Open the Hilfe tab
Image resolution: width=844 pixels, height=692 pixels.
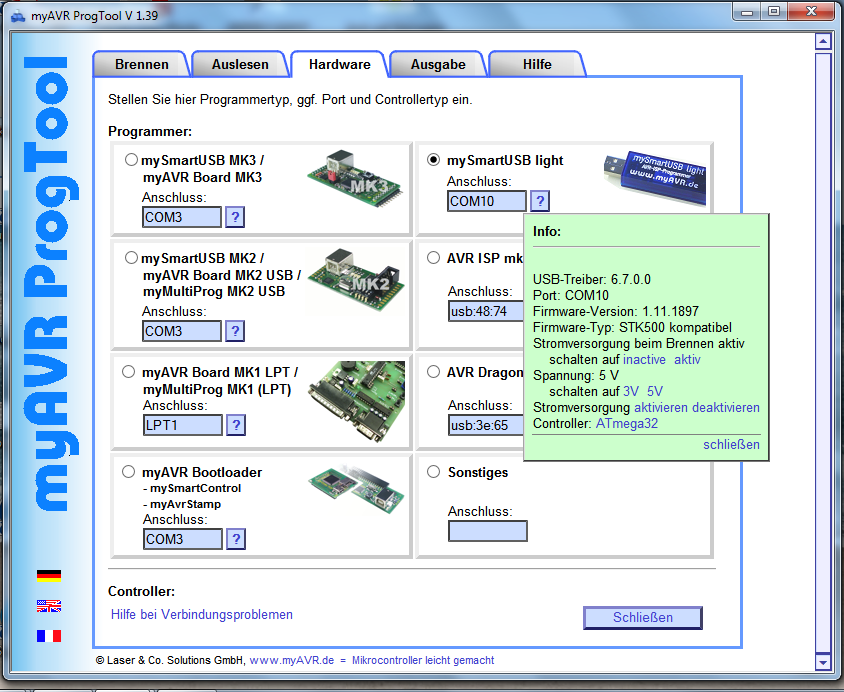tap(537, 65)
